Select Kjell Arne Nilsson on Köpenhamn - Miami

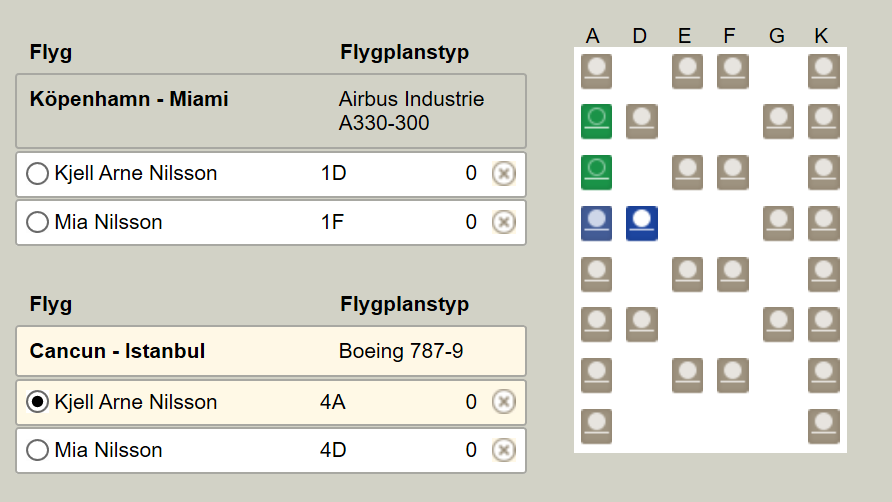[x=38, y=174]
